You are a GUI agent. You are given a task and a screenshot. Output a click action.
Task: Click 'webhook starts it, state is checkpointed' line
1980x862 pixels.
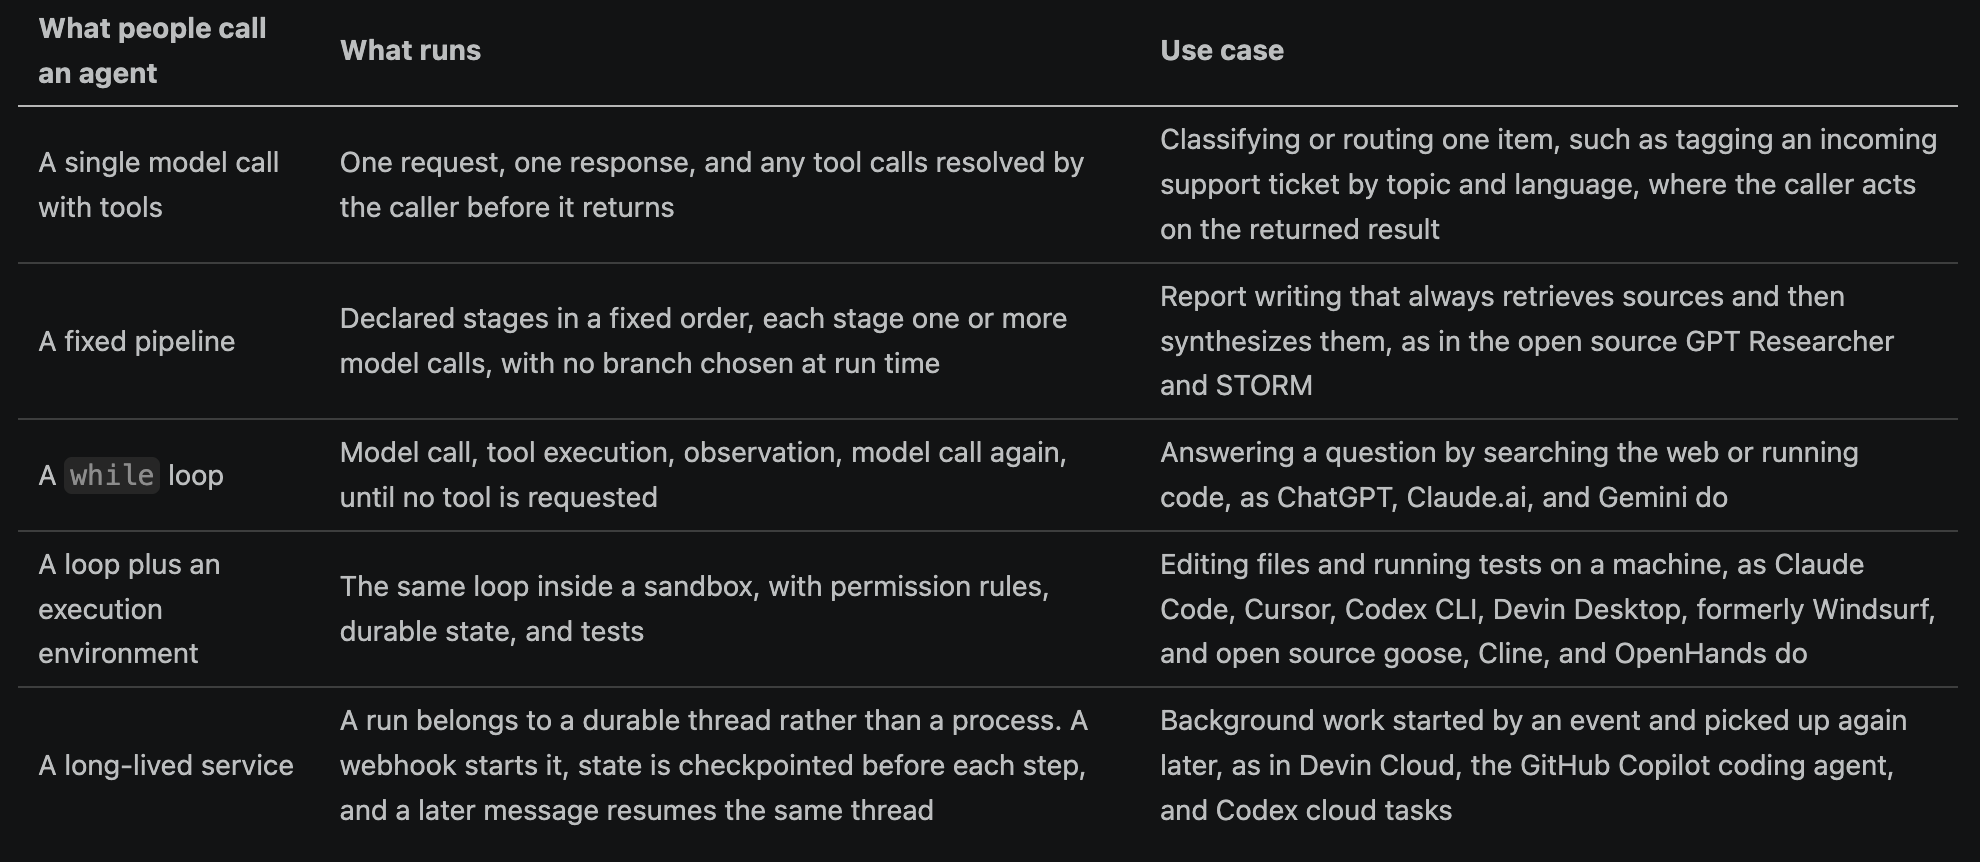tap(713, 766)
